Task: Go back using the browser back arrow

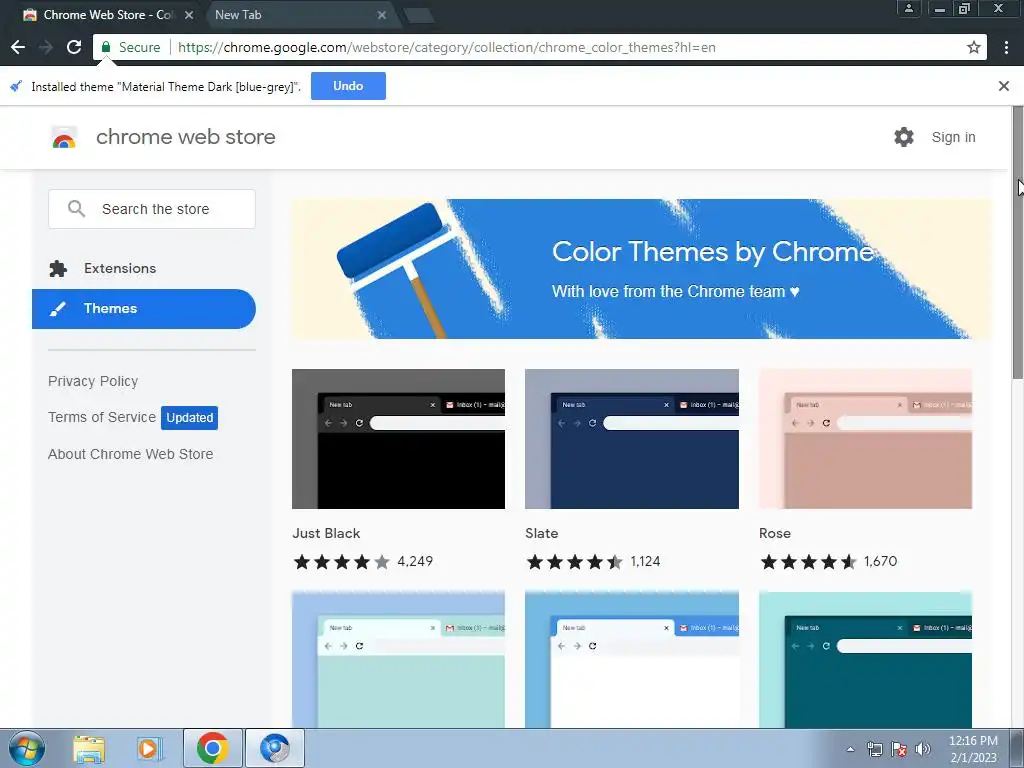Action: point(18,47)
